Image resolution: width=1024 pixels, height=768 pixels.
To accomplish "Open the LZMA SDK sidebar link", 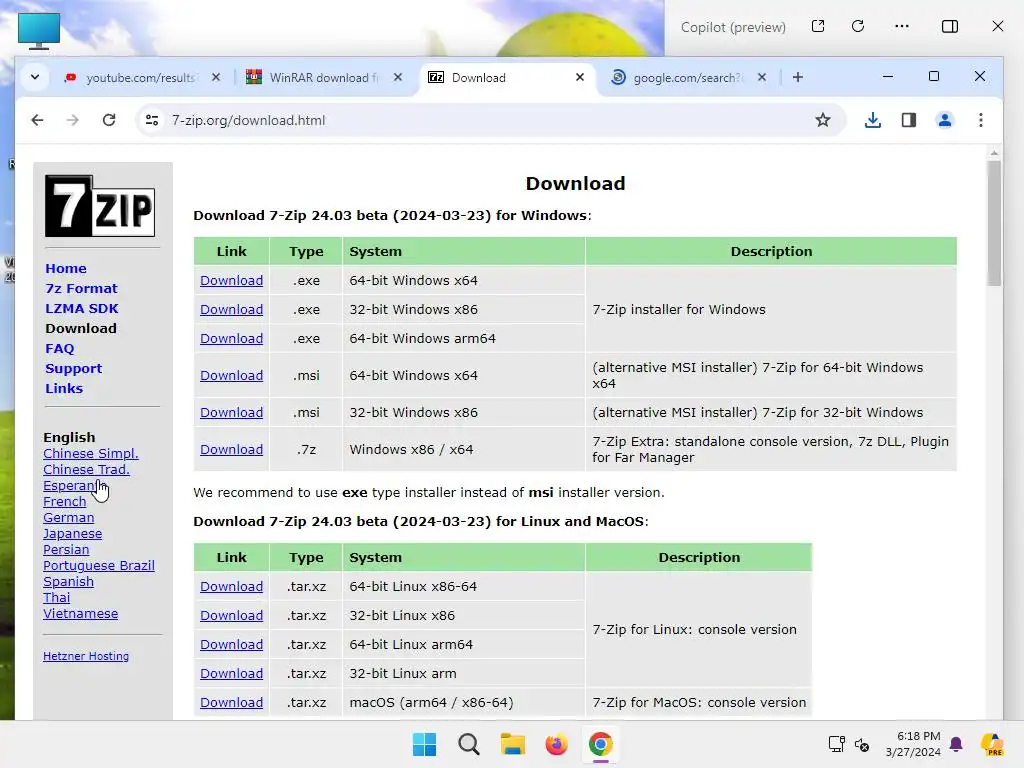I will 82,308.
